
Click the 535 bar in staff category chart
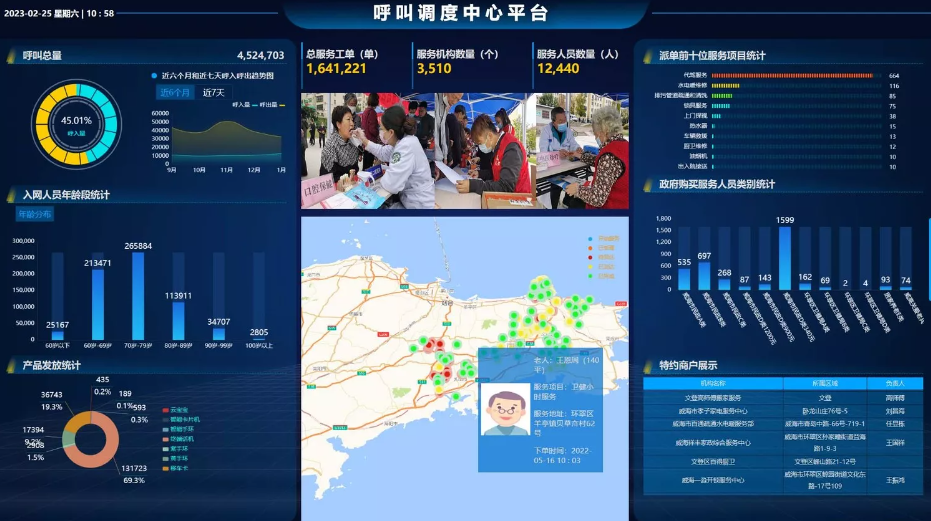[684, 279]
